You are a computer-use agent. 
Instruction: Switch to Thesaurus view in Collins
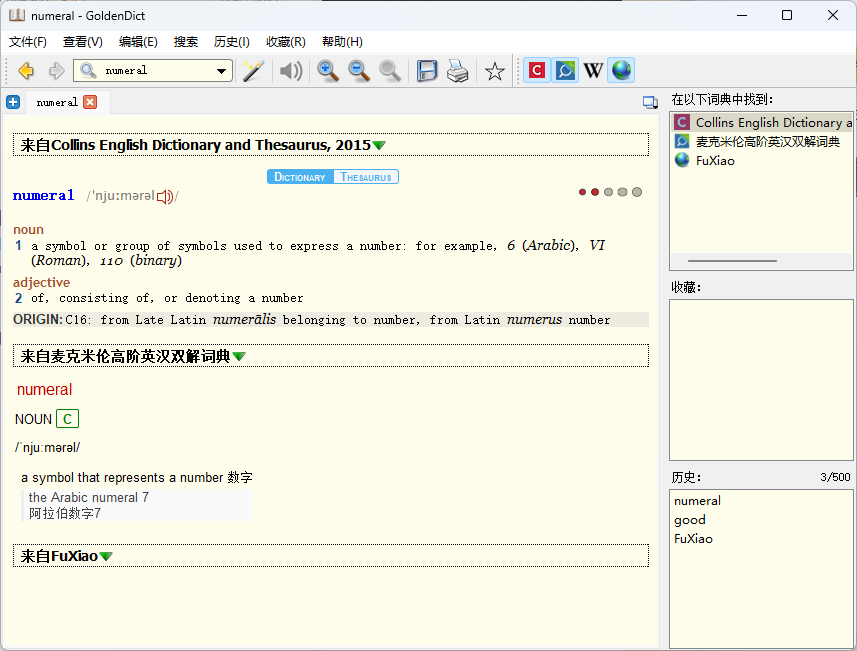[x=366, y=177]
